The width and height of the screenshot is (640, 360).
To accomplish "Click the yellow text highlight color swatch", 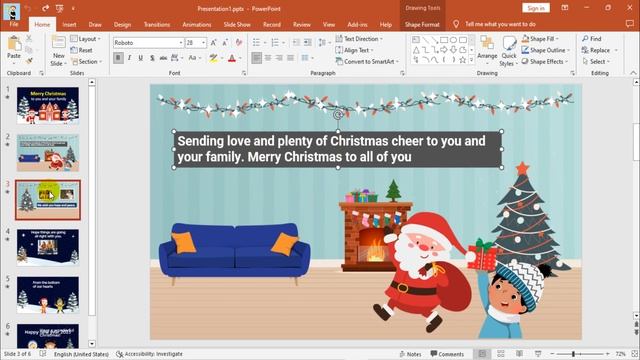I will click(213, 58).
